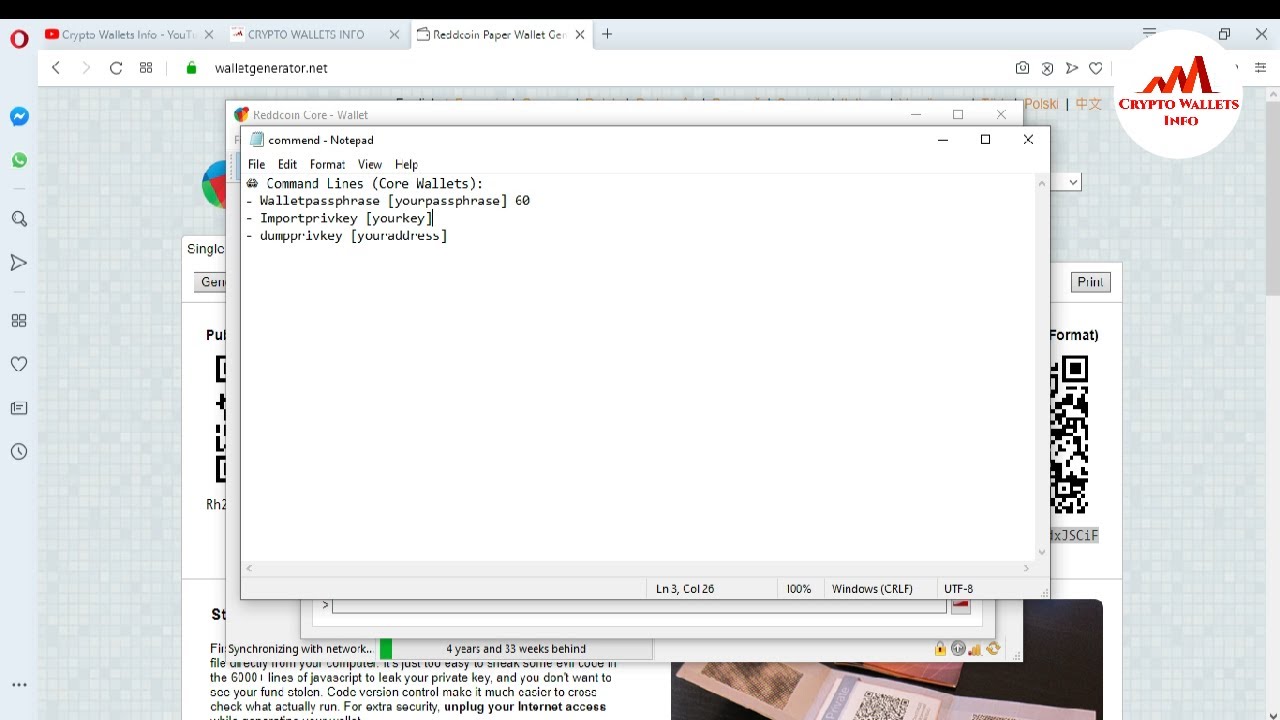Open a new browser tab
The height and width of the screenshot is (720, 1280).
click(x=607, y=34)
